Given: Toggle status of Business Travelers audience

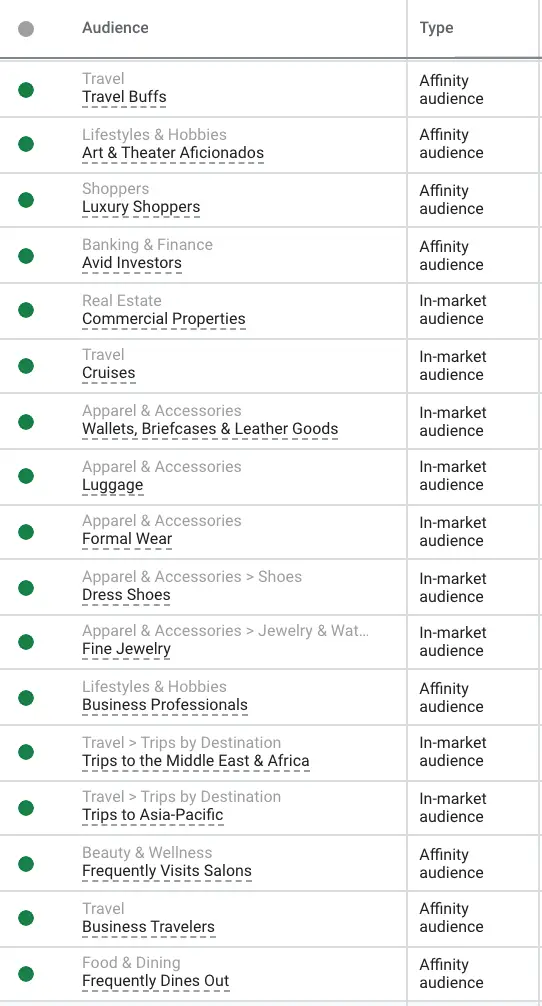Looking at the screenshot, I should pos(26,918).
